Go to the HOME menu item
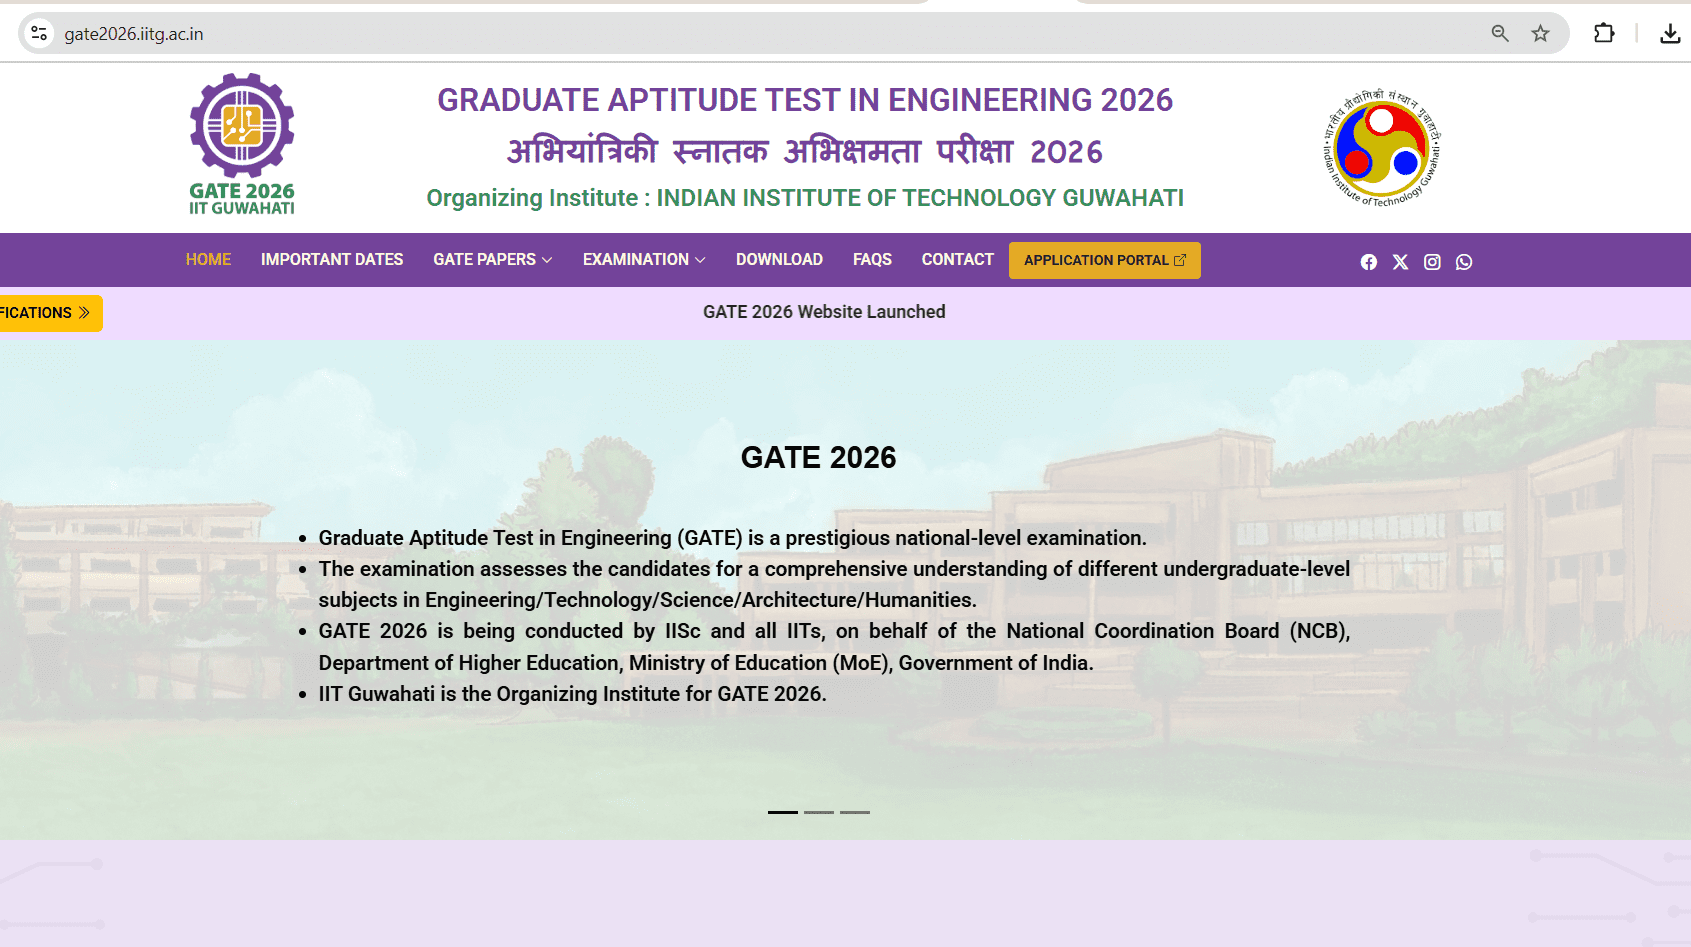The width and height of the screenshot is (1691, 947). [x=208, y=260]
